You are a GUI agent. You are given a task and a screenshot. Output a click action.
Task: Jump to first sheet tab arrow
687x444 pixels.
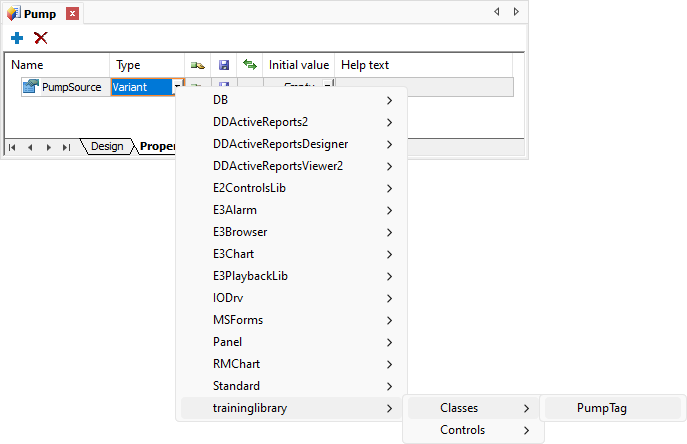click(x=13, y=147)
